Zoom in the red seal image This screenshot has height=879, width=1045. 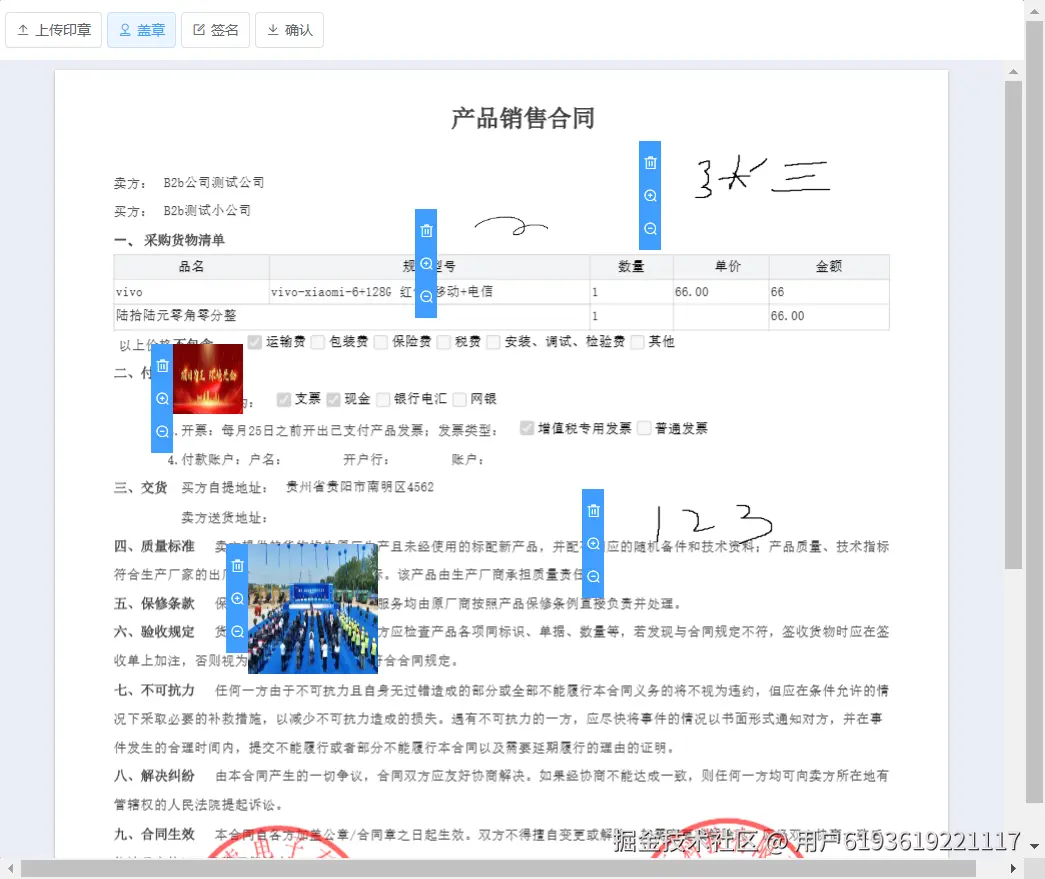(163, 399)
